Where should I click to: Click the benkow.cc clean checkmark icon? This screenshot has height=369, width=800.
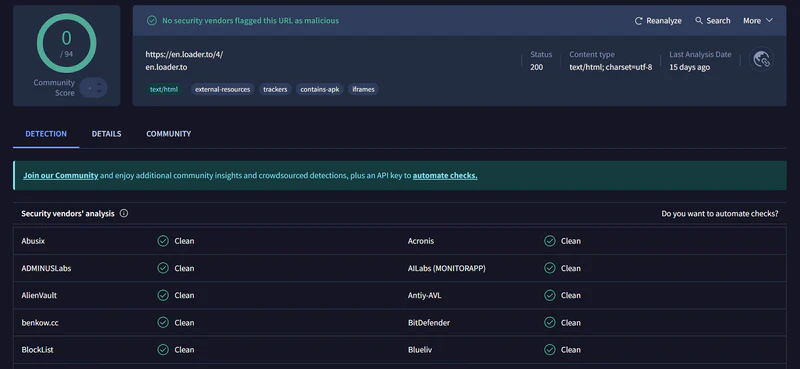click(163, 323)
